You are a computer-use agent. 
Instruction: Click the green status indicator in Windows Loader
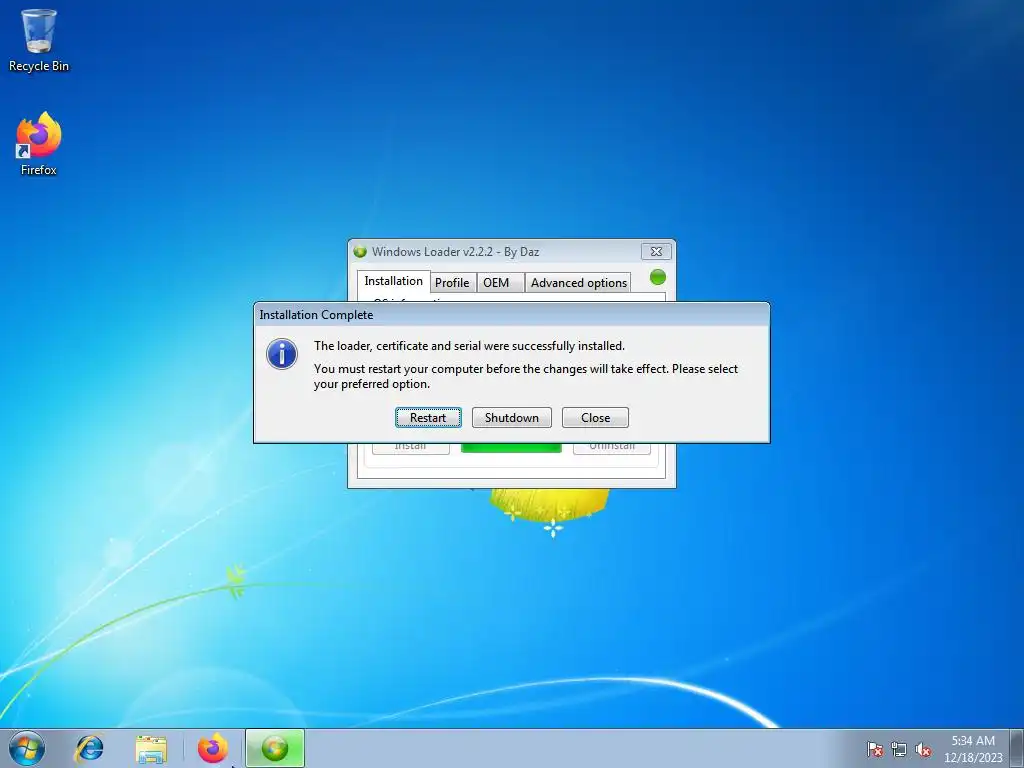click(658, 278)
